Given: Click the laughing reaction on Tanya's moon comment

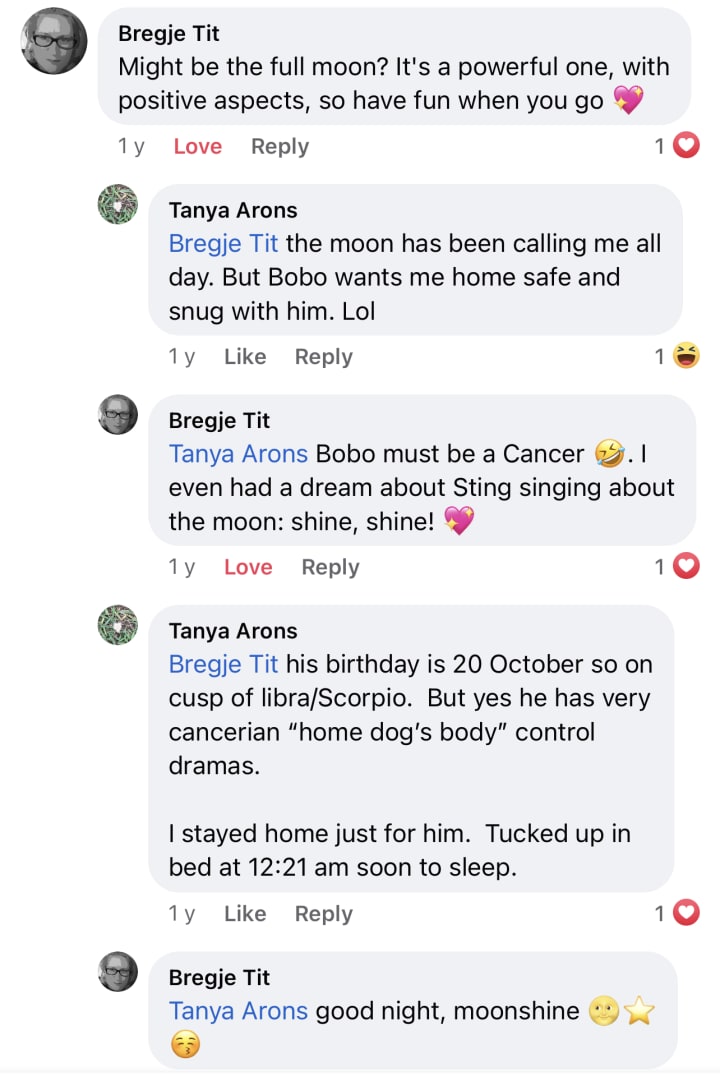Looking at the screenshot, I should coord(686,356).
